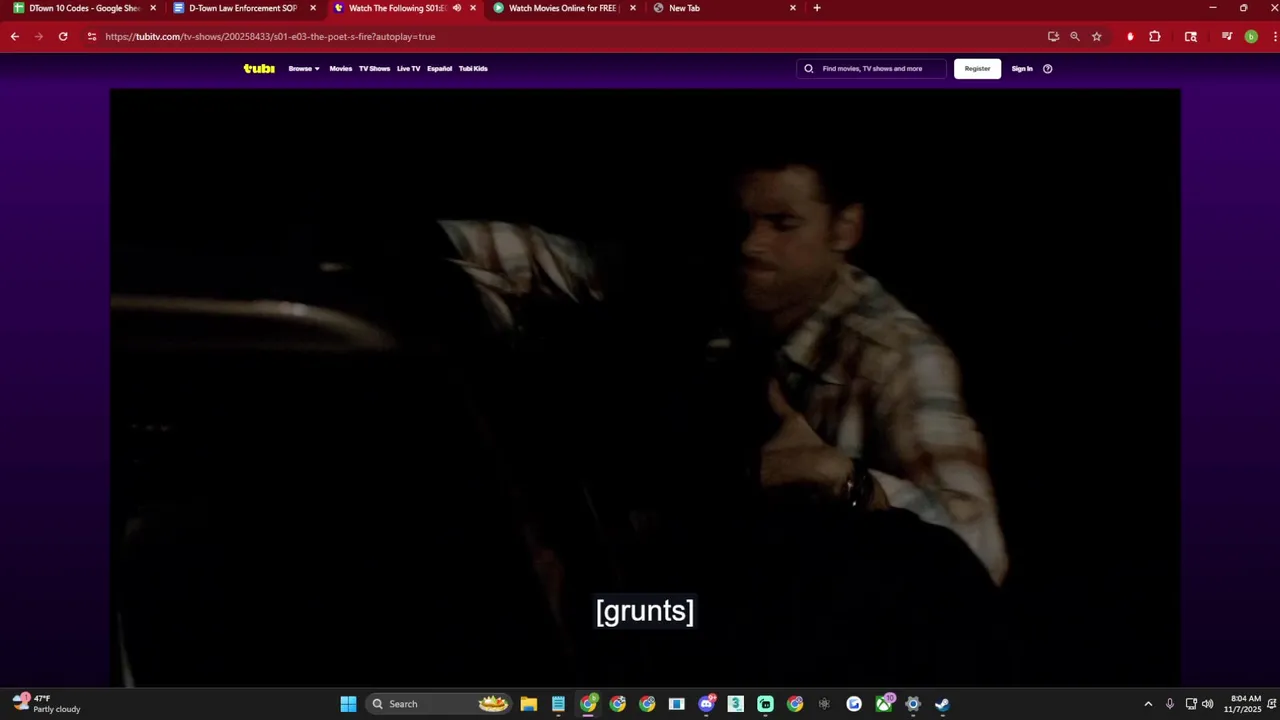Close the Watch Movies Online tab
Viewport: 1280px width, 720px height.
point(633,8)
